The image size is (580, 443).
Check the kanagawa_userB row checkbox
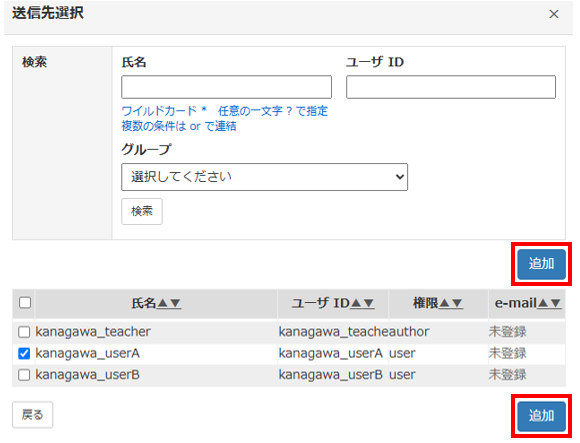click(x=24, y=375)
